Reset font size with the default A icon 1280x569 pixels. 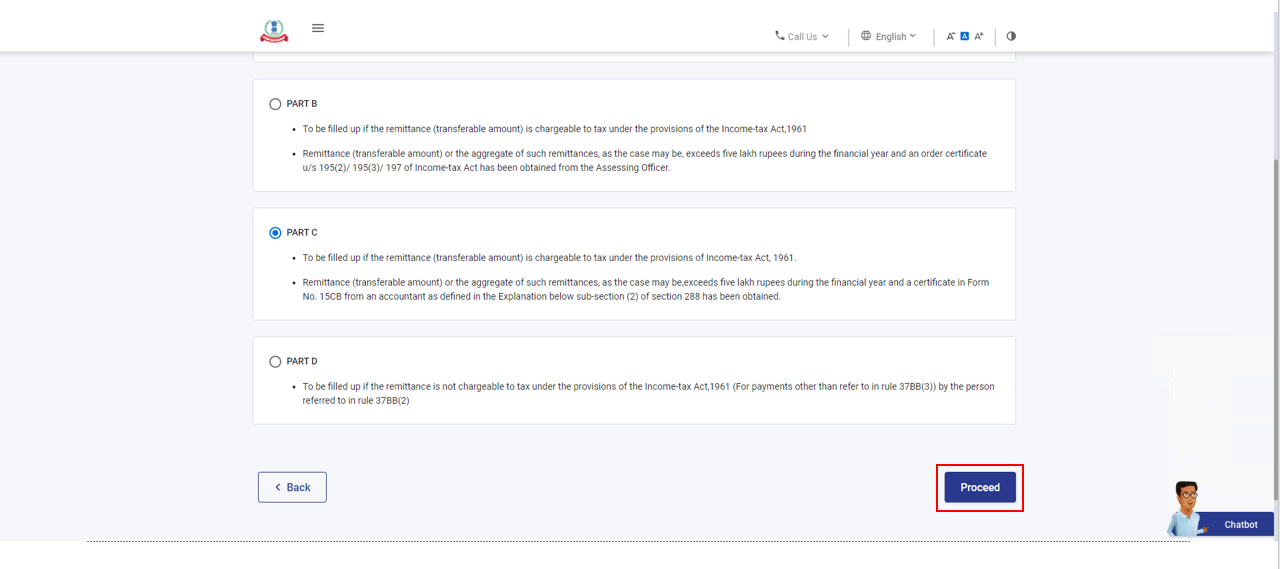(x=965, y=36)
